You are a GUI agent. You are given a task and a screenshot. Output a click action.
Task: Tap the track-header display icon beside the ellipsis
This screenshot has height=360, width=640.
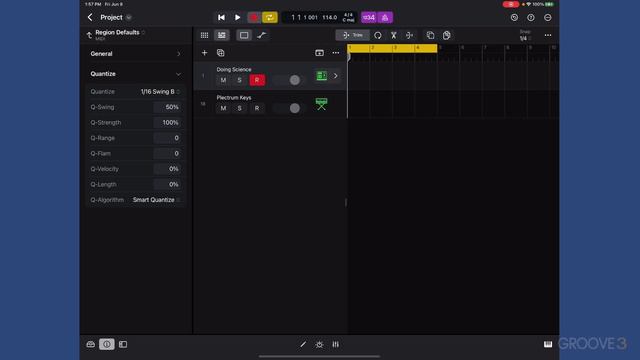click(x=319, y=53)
